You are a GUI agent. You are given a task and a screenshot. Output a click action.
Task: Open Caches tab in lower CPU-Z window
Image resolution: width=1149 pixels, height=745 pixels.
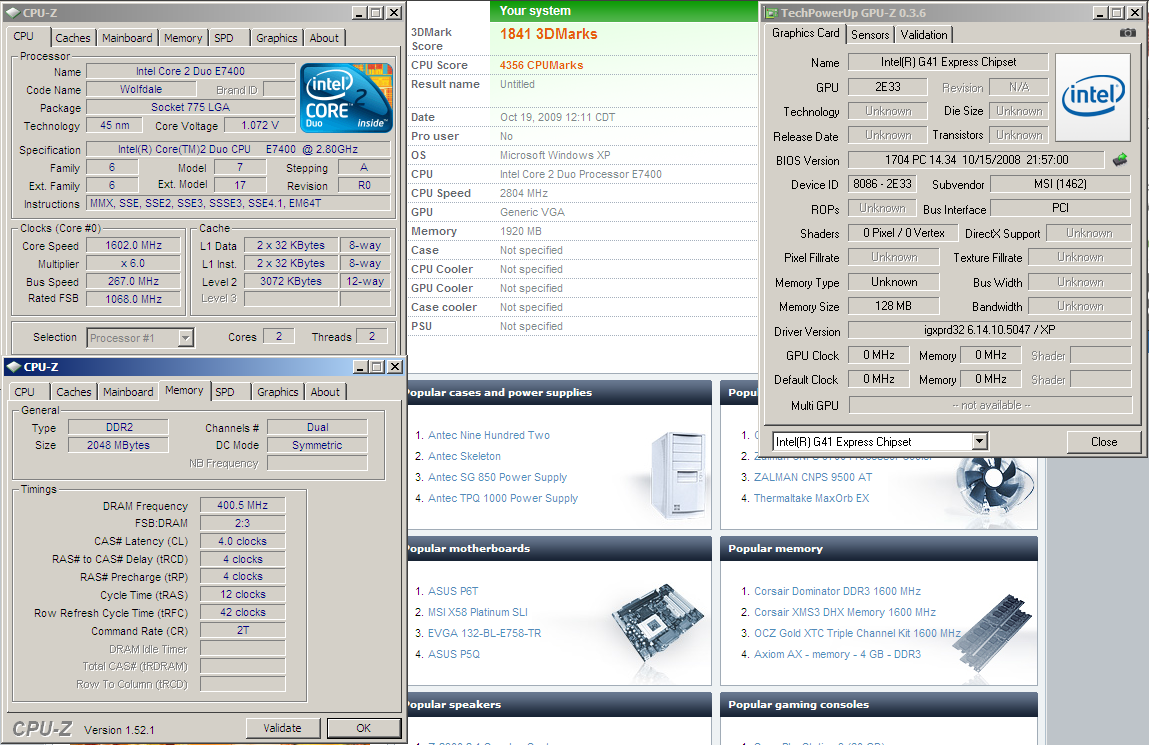tap(74, 392)
